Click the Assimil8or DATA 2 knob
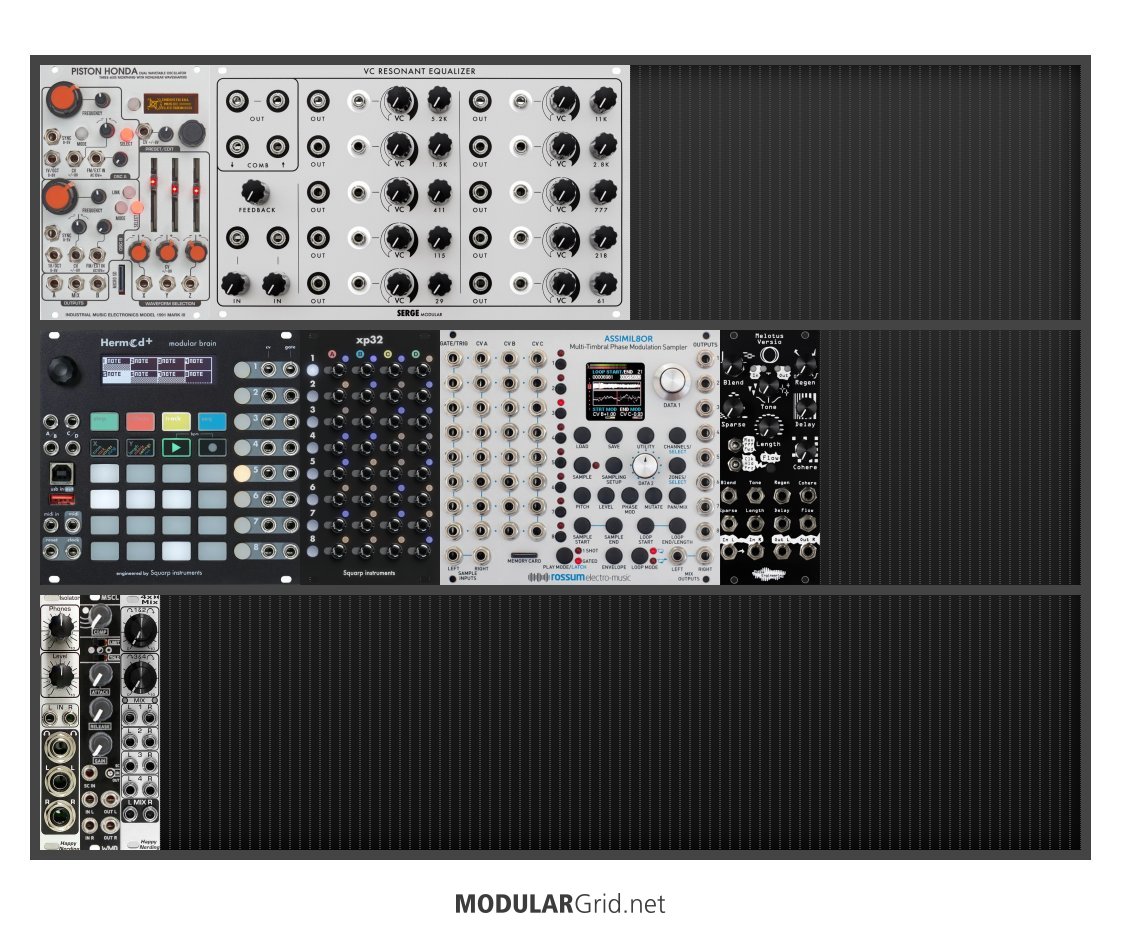This screenshot has height=925, width=1121. pyautogui.click(x=646, y=465)
